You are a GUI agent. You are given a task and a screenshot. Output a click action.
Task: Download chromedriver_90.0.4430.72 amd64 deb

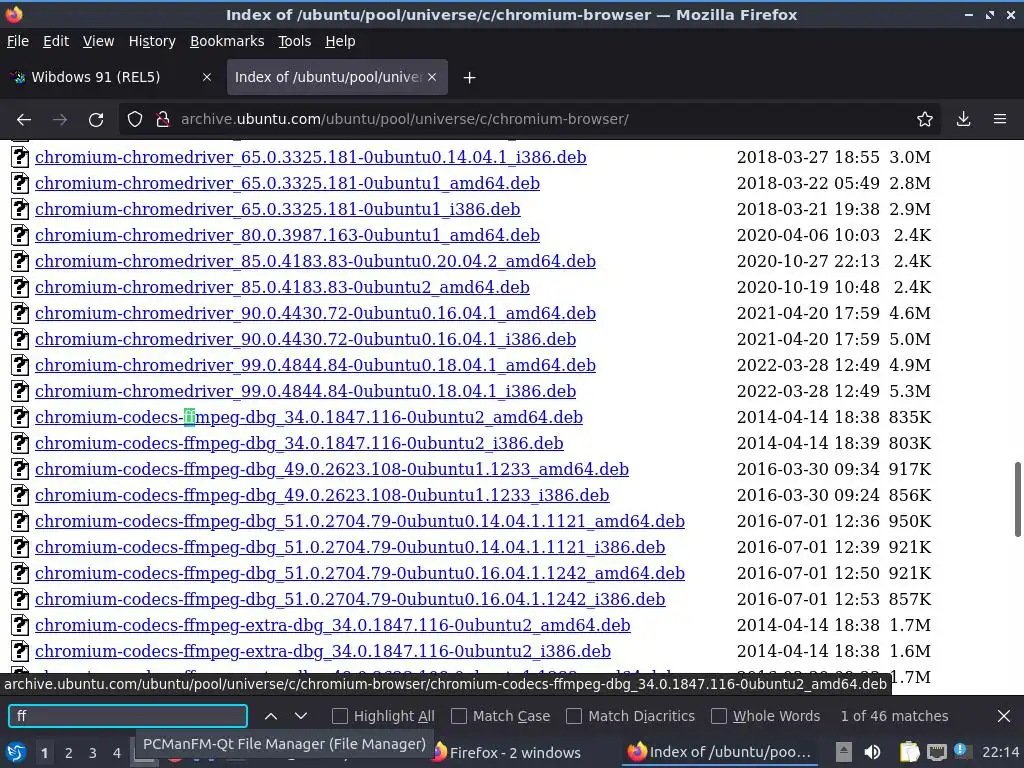[x=315, y=313]
